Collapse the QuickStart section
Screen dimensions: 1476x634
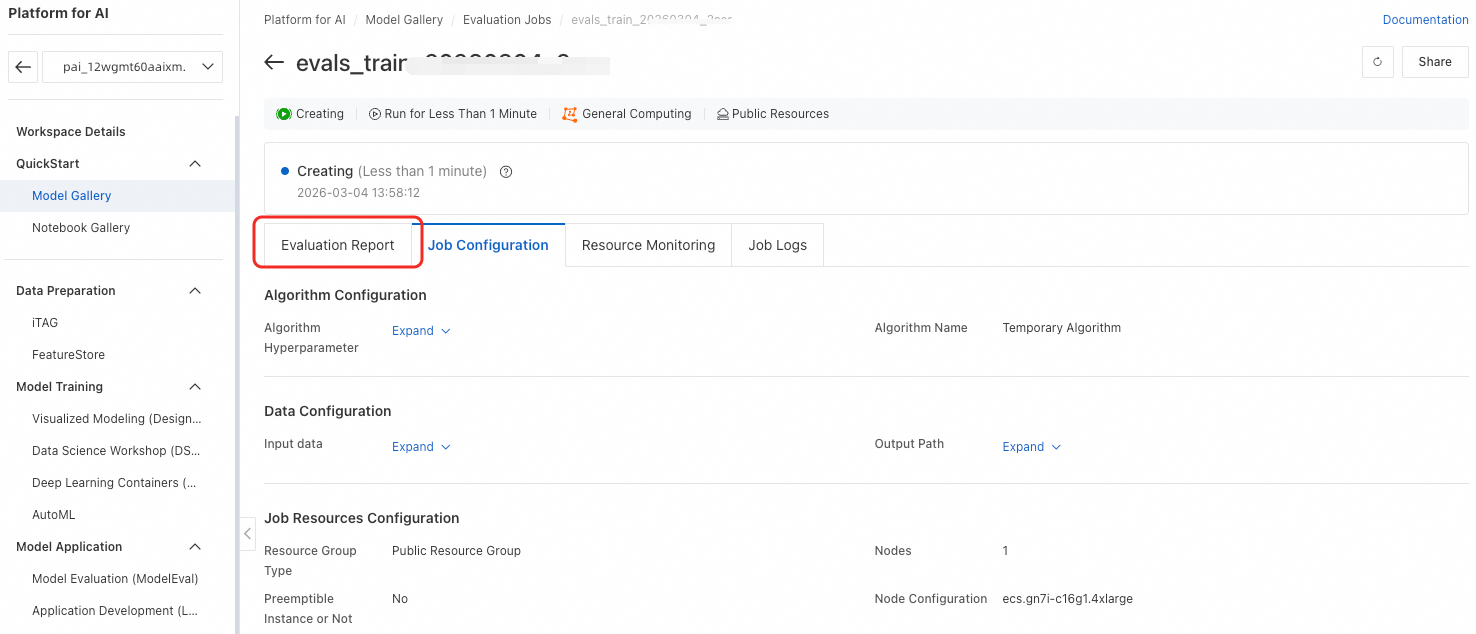click(195, 164)
